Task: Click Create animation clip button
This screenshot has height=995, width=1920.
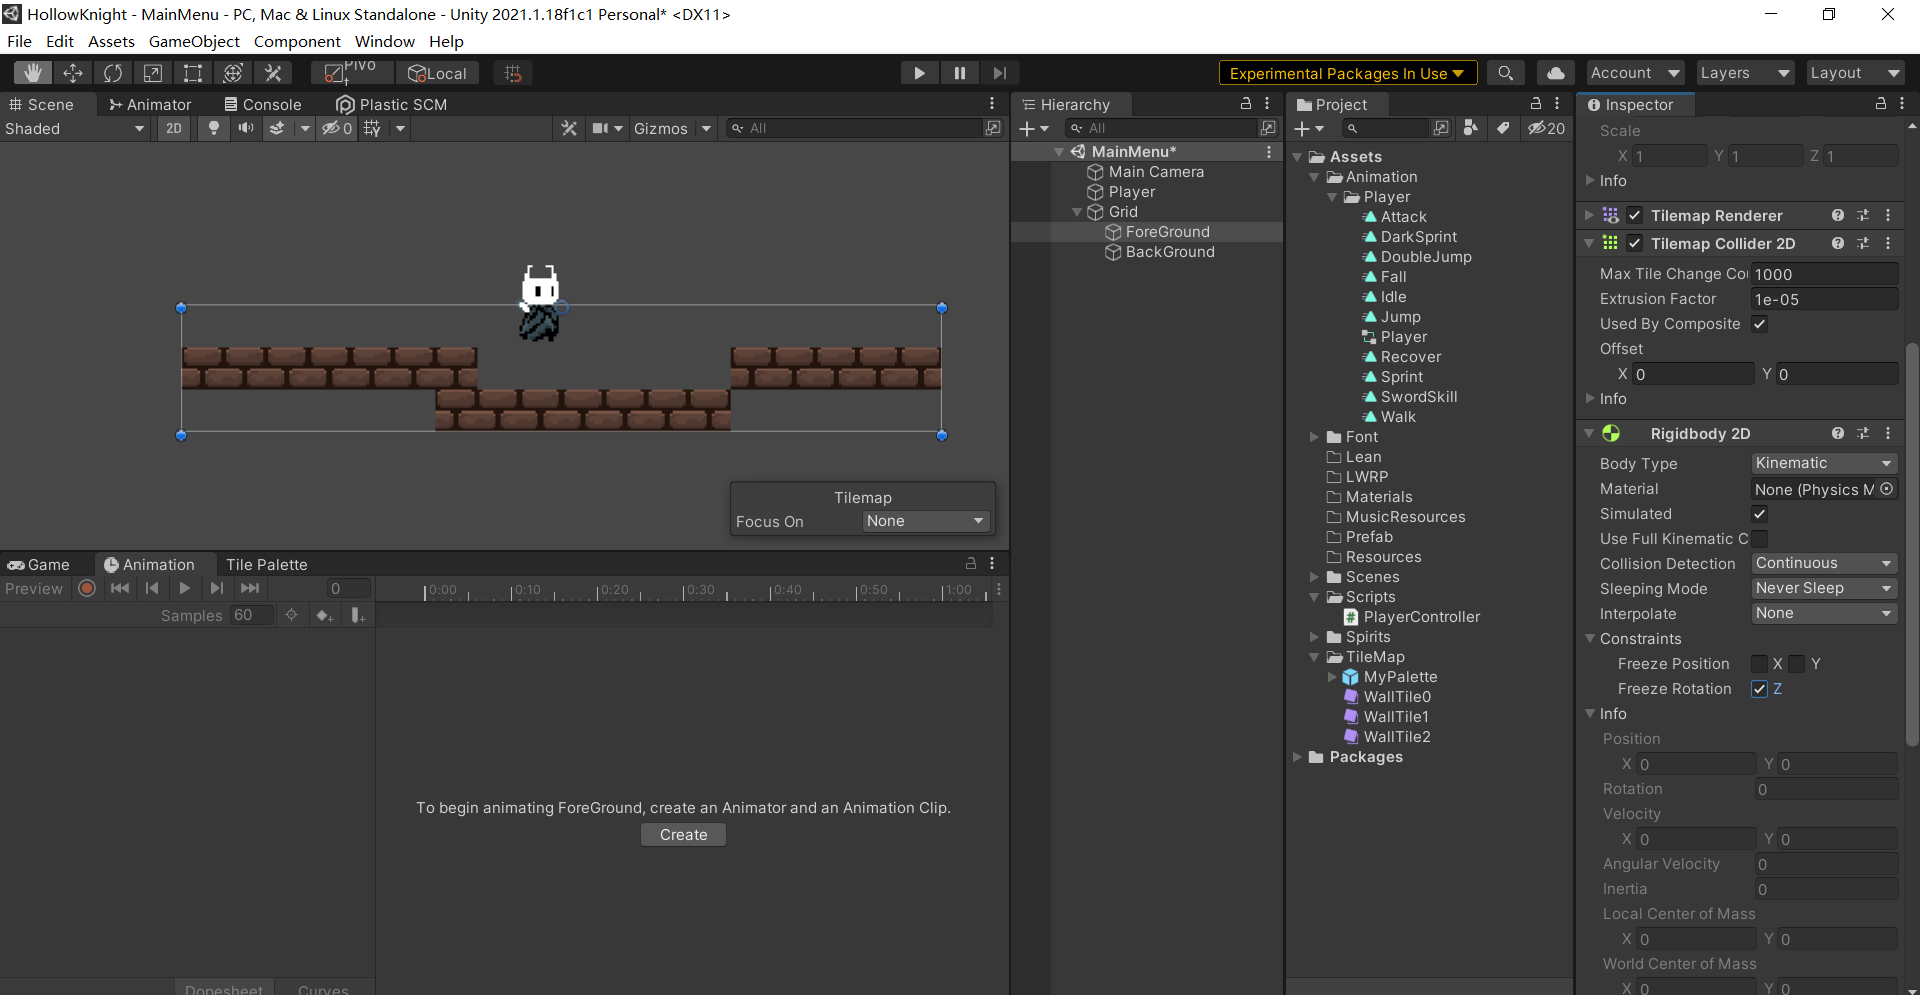Action: (683, 834)
